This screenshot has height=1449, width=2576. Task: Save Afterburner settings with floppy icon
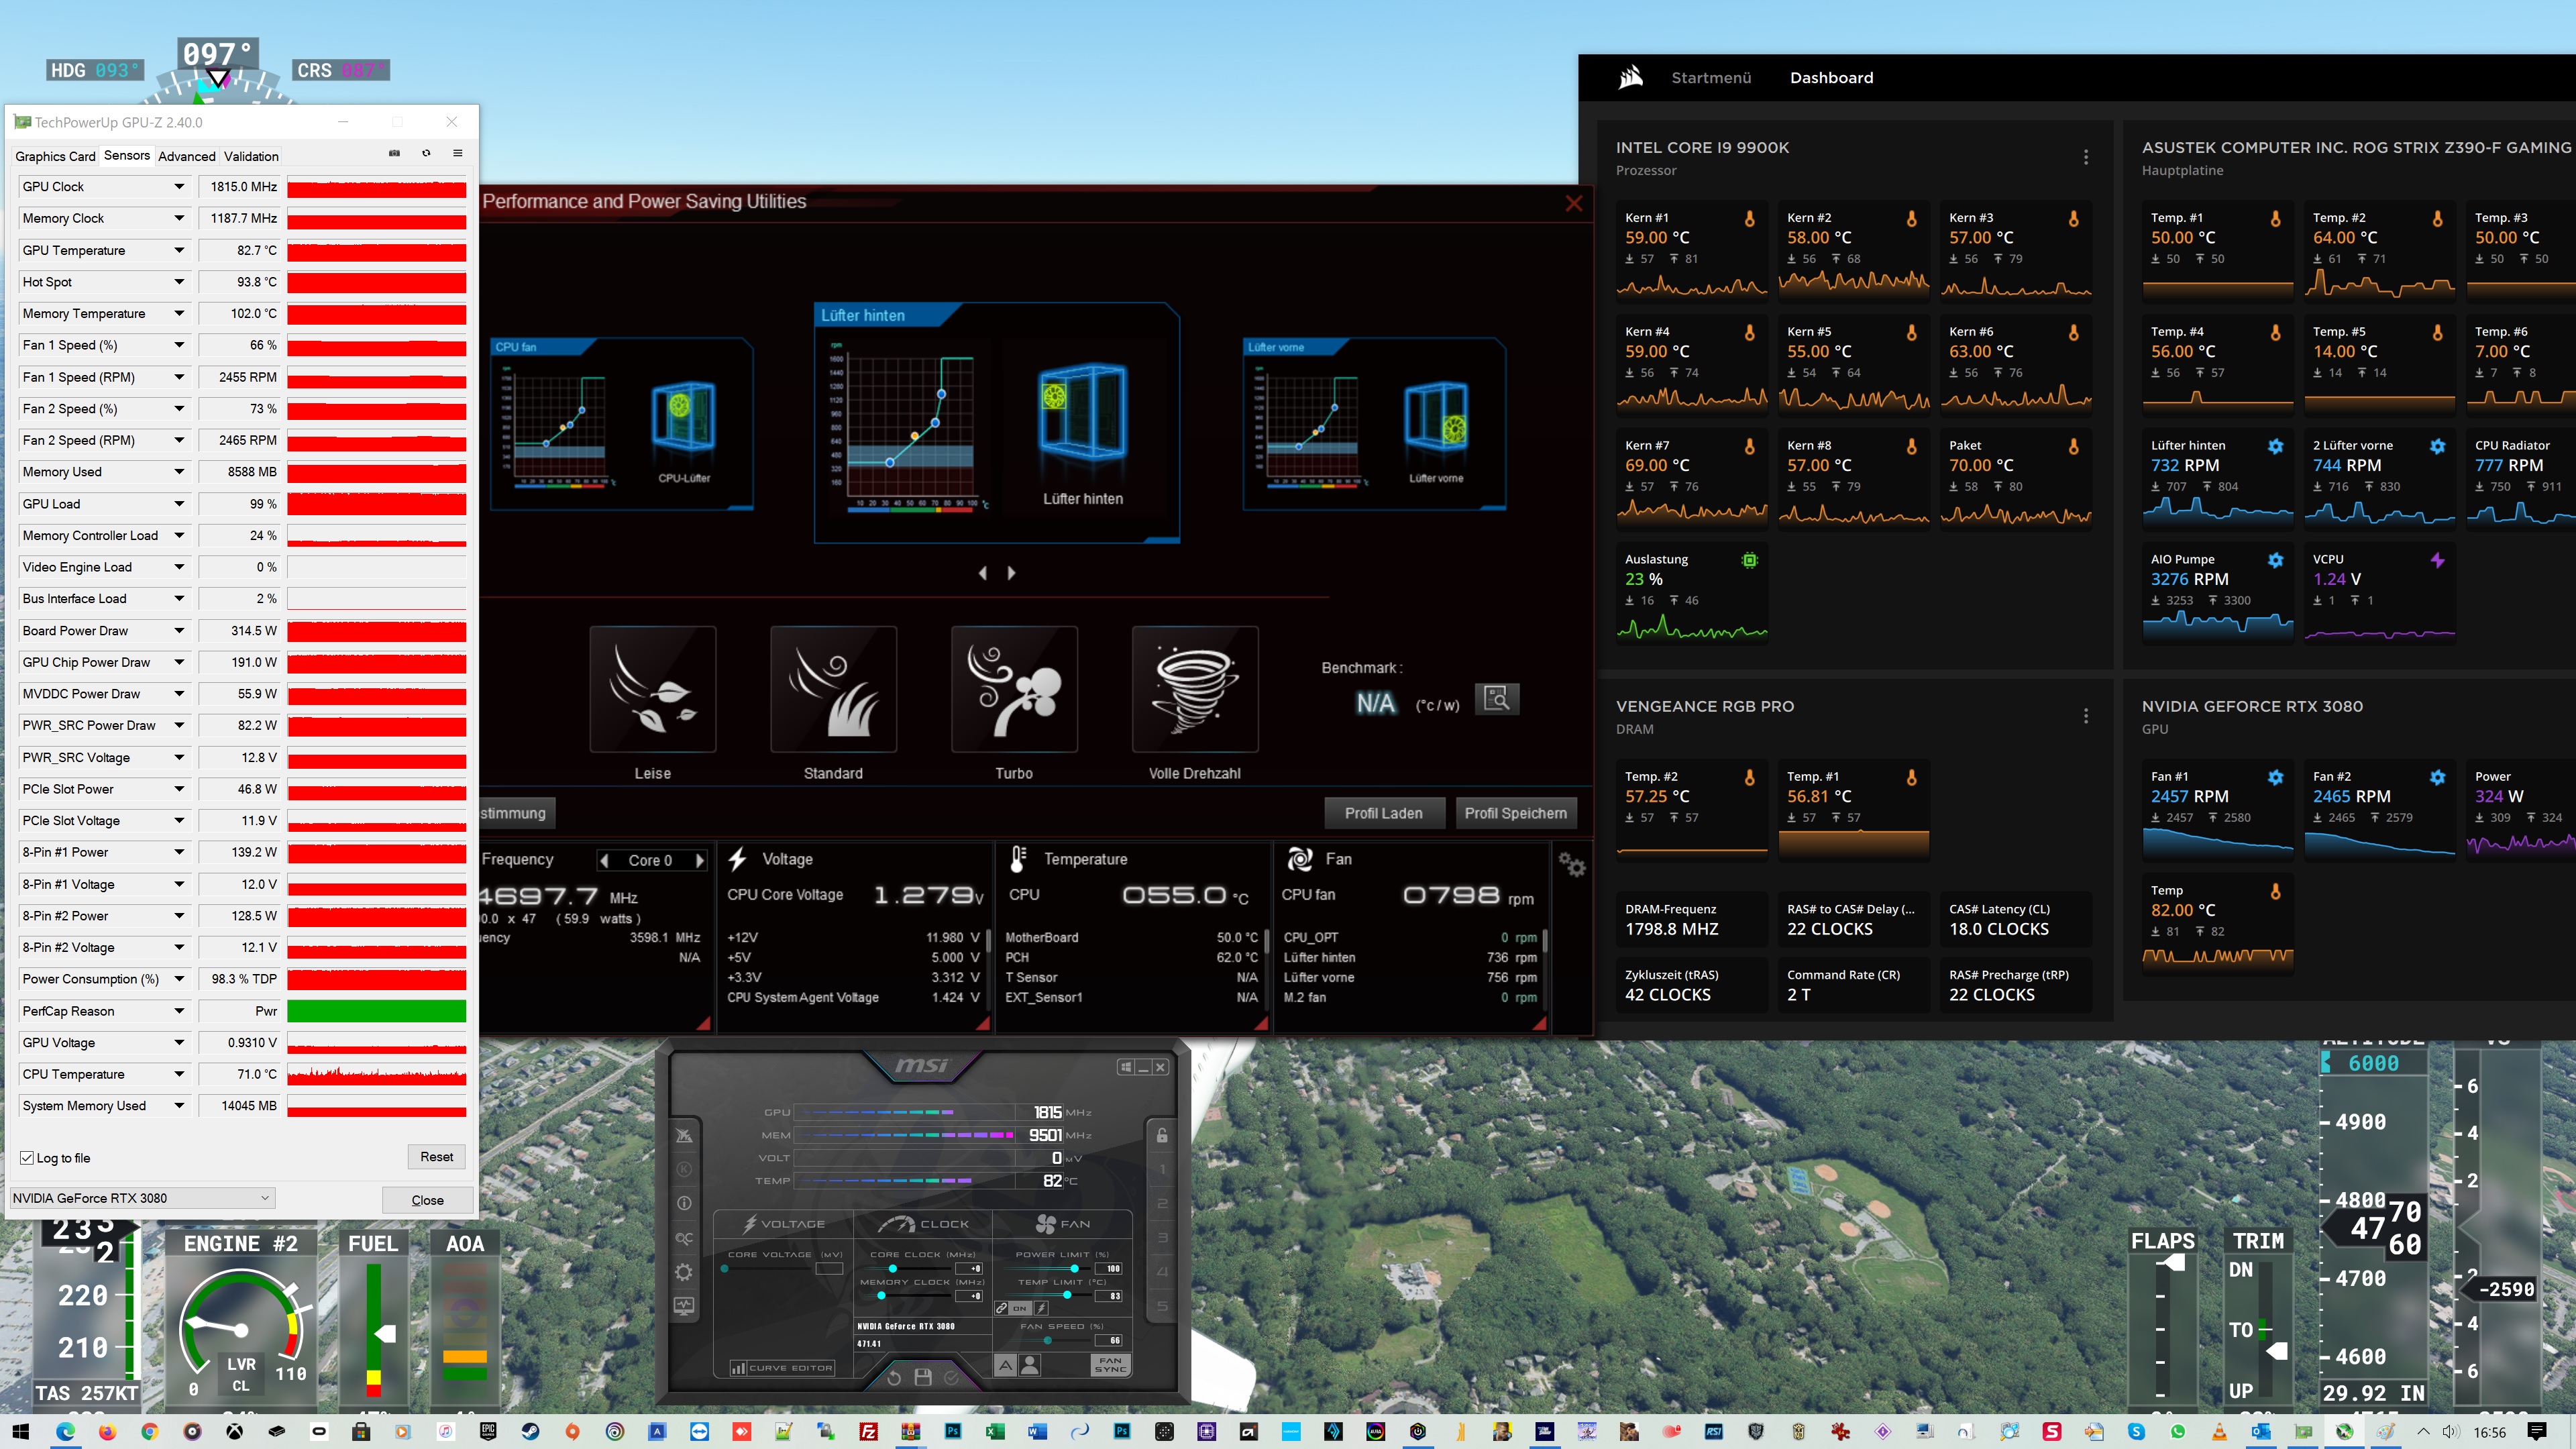point(922,1377)
